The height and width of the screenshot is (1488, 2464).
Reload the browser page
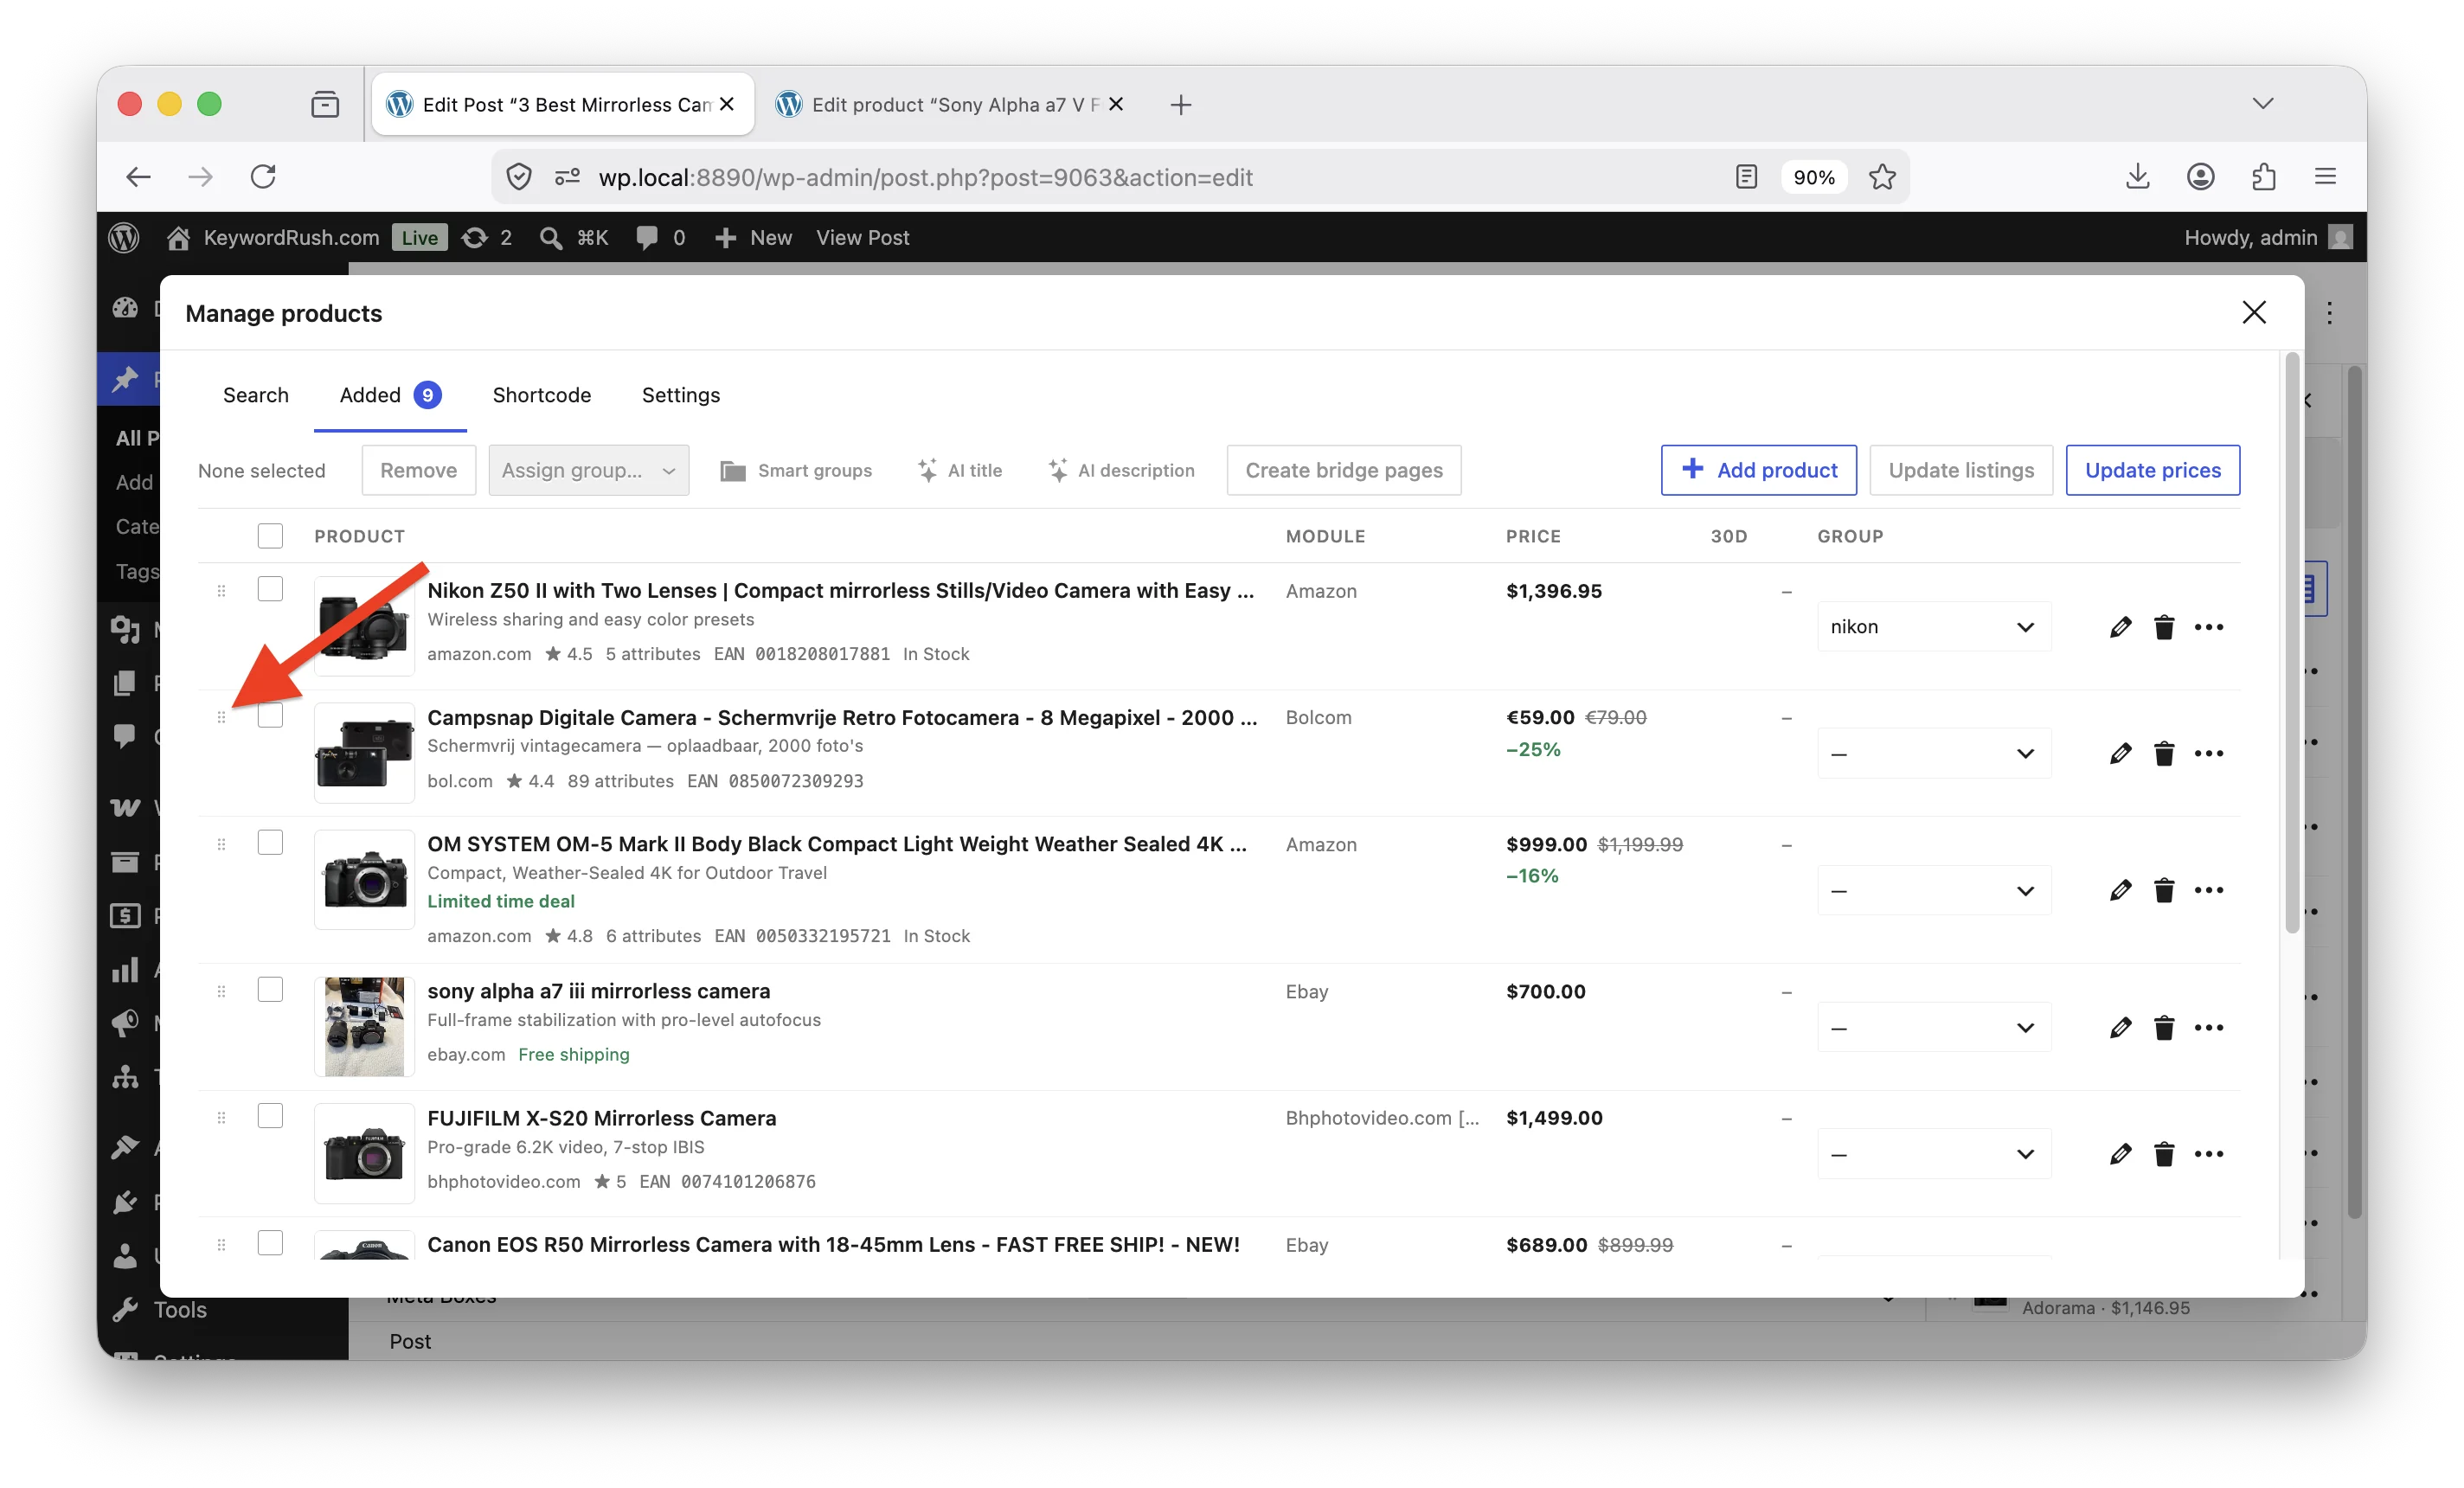pyautogui.click(x=263, y=177)
